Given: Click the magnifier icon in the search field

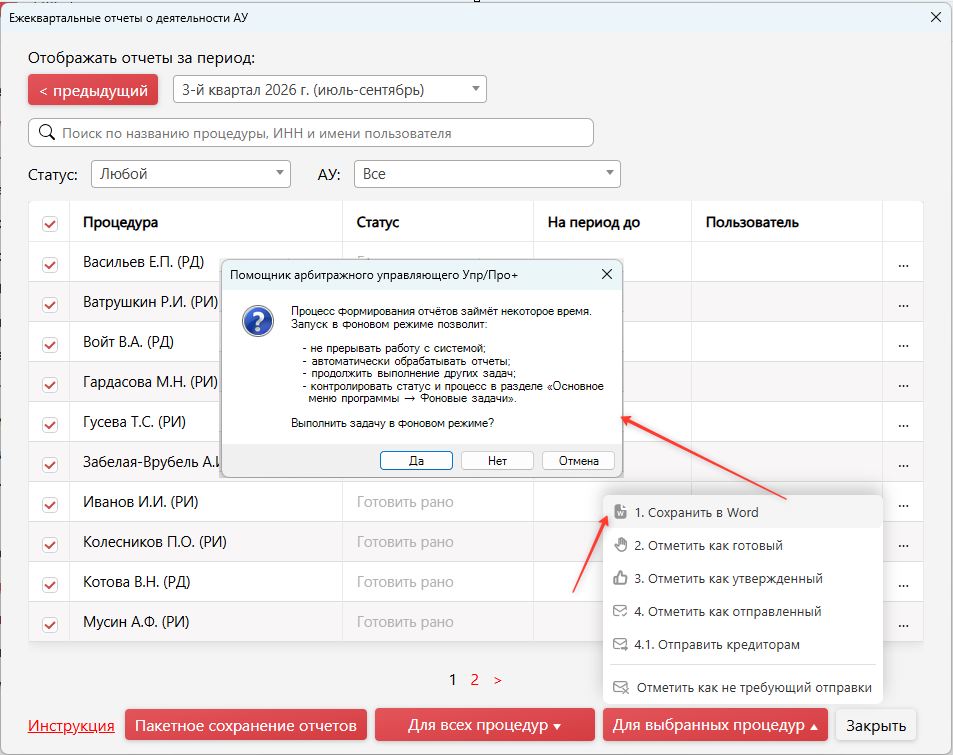Looking at the screenshot, I should [x=47, y=133].
